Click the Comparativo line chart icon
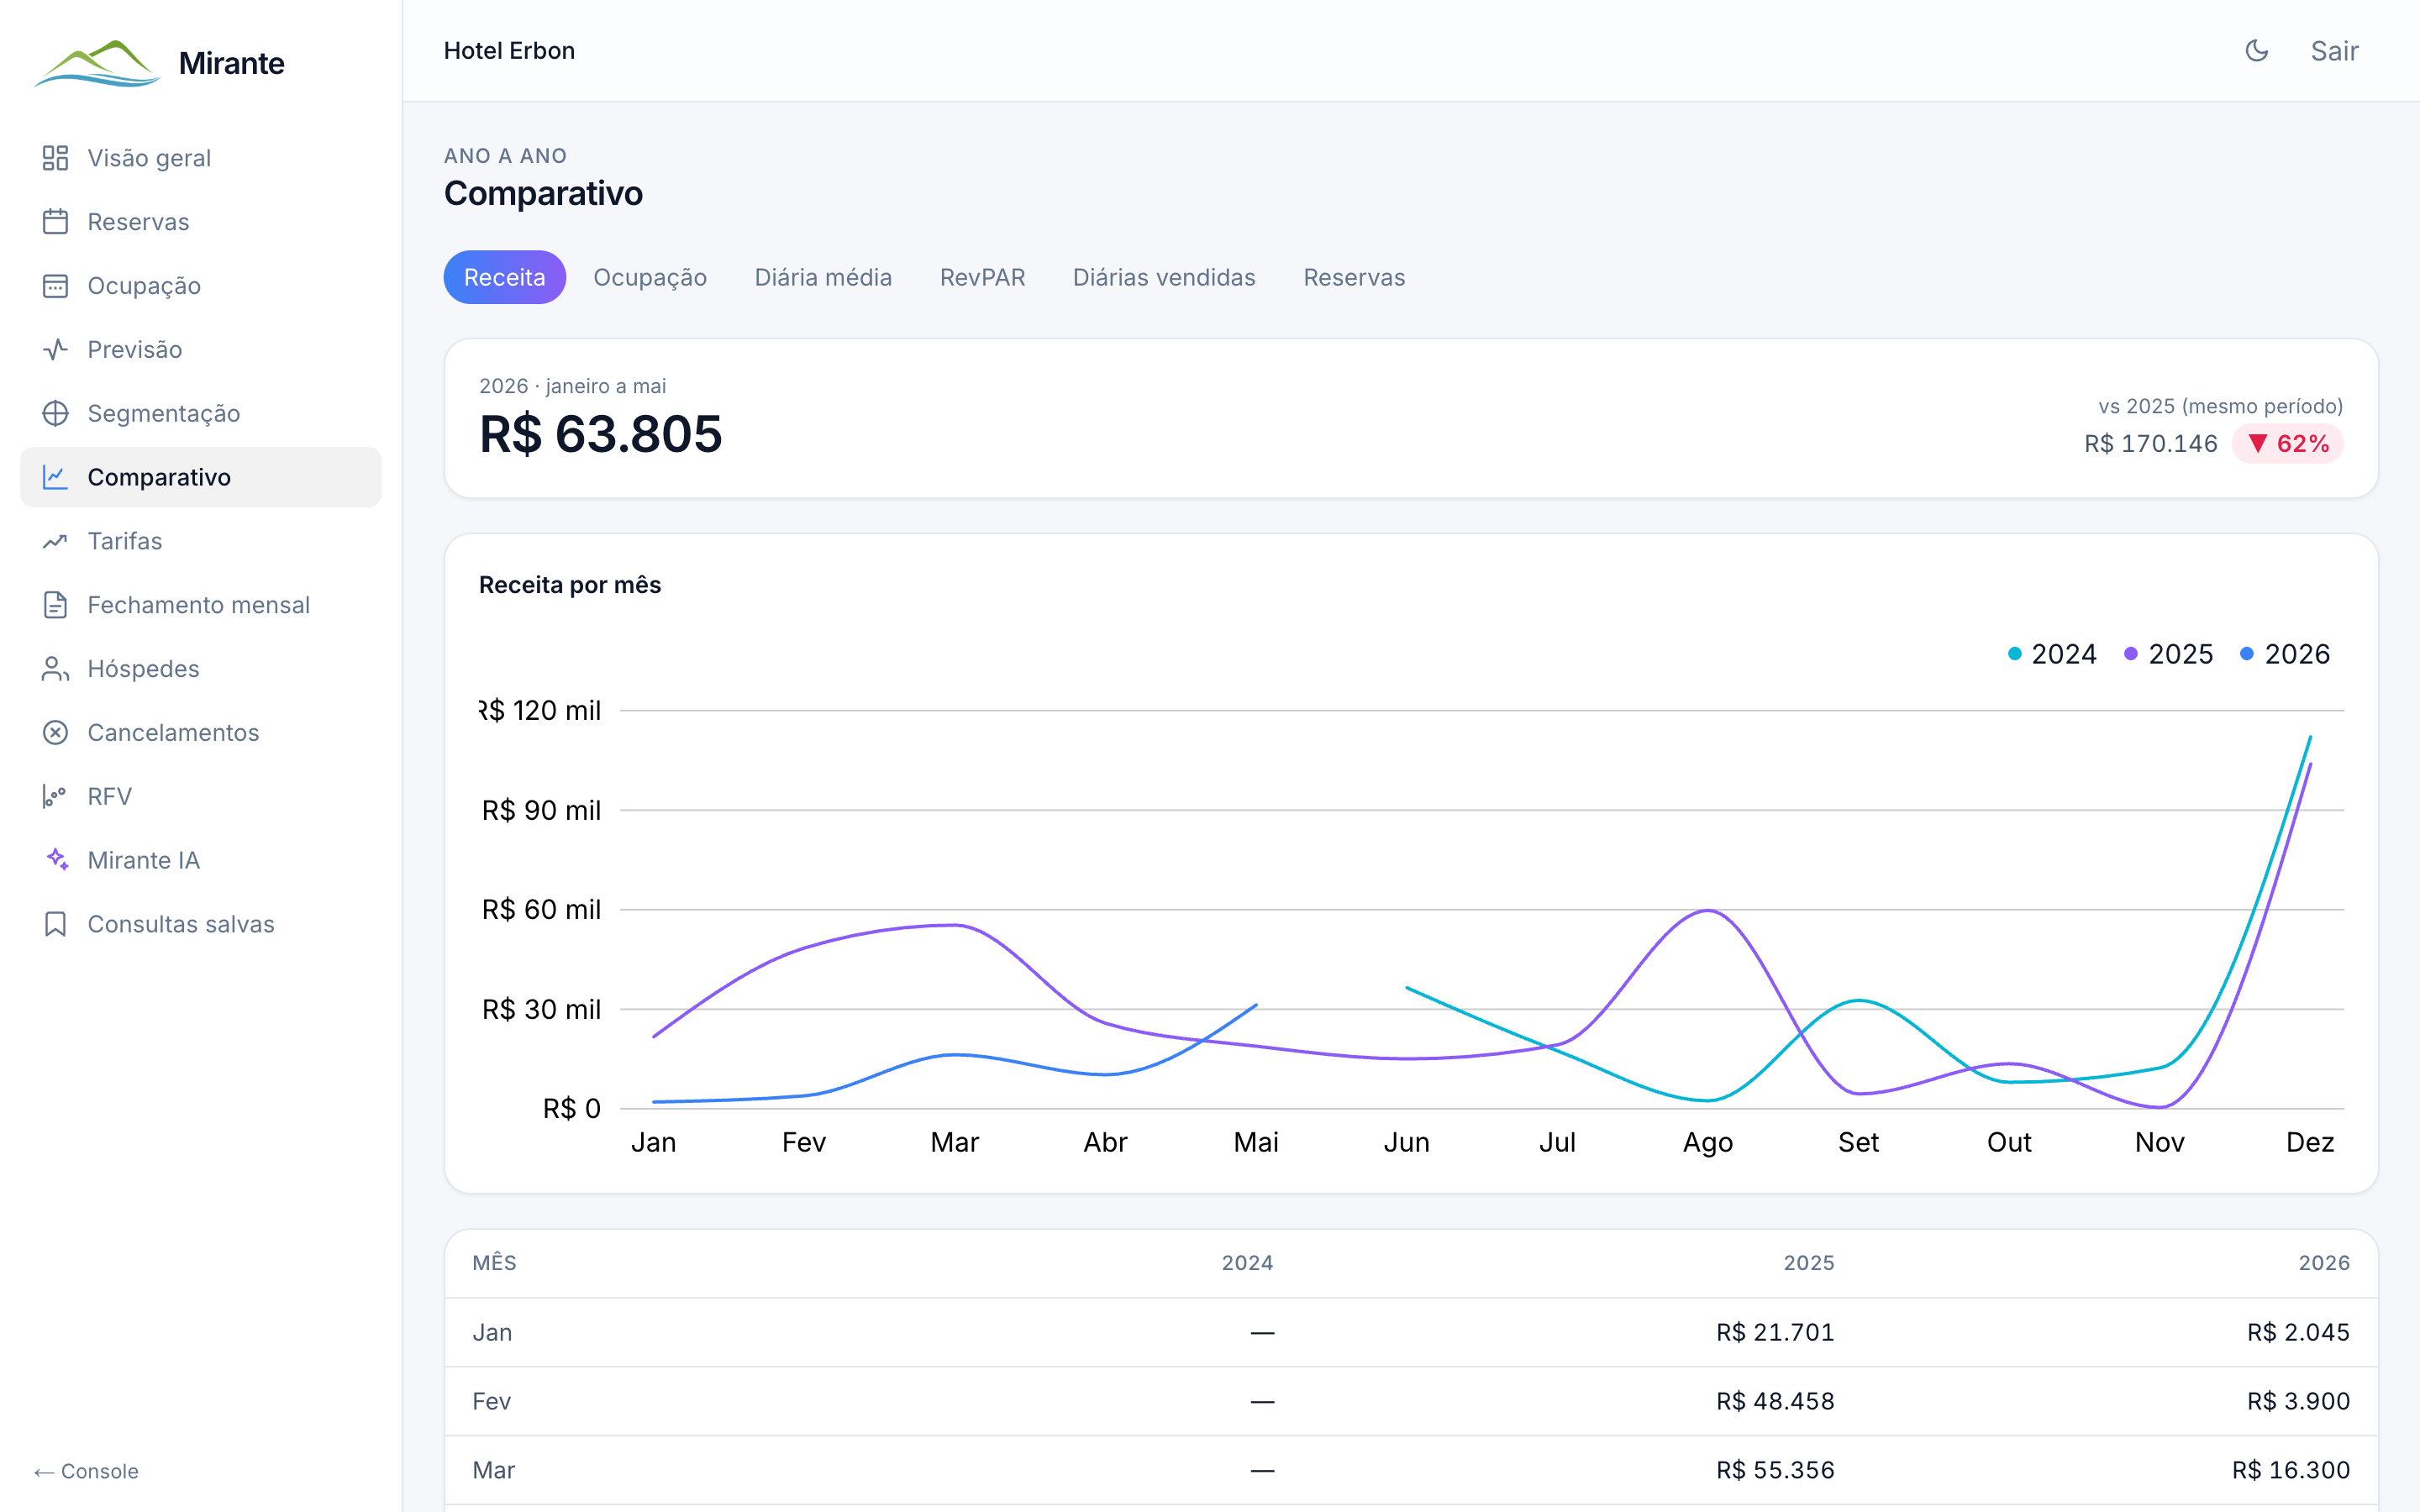 (x=55, y=478)
